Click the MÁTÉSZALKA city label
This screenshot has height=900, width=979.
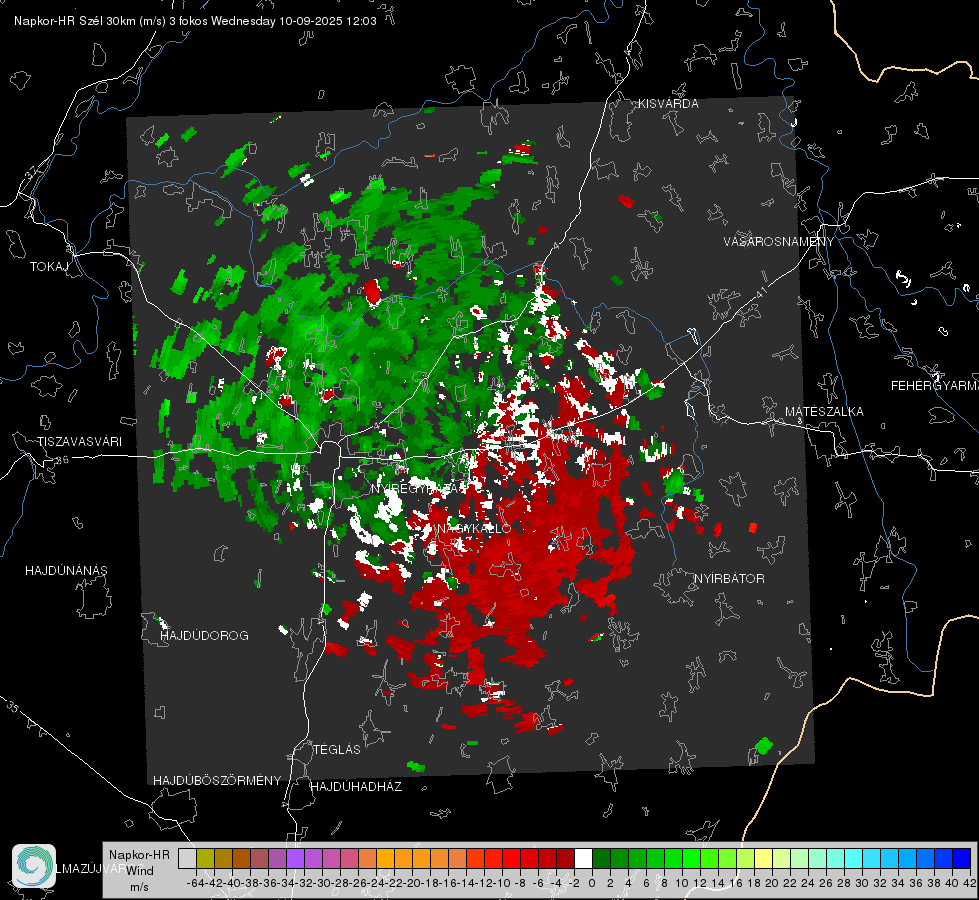click(x=824, y=412)
